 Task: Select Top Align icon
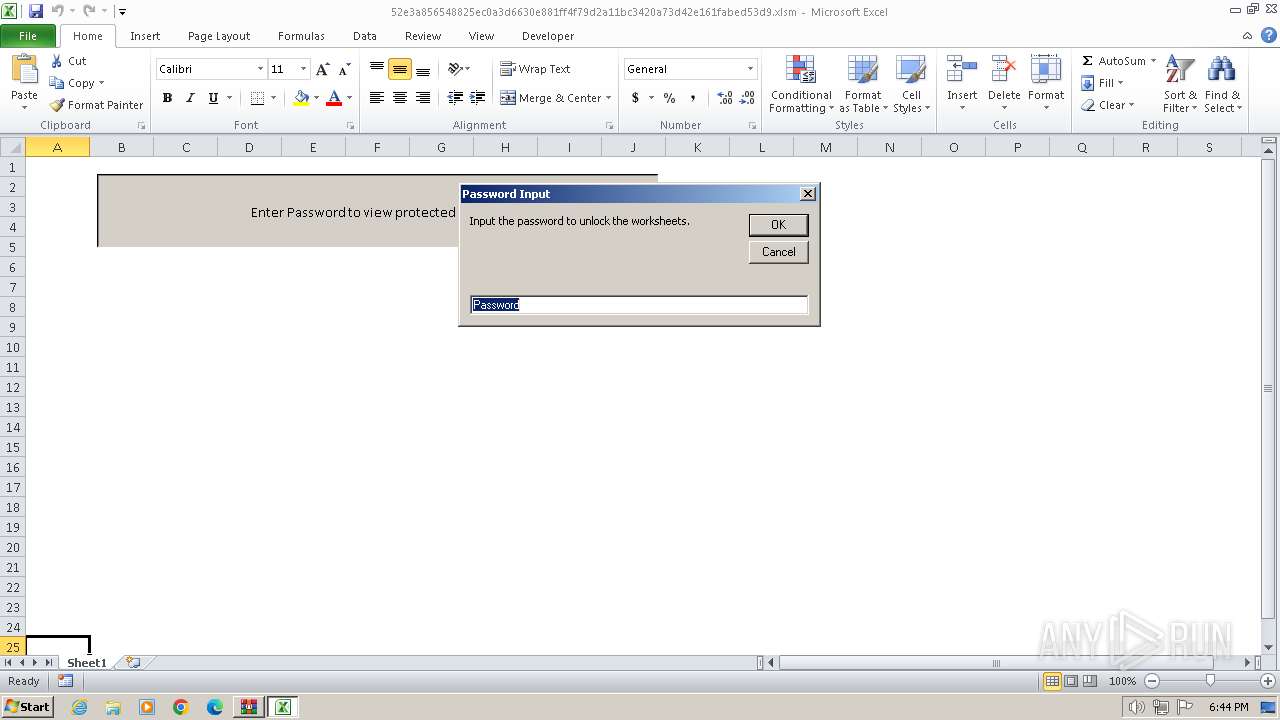(377, 69)
